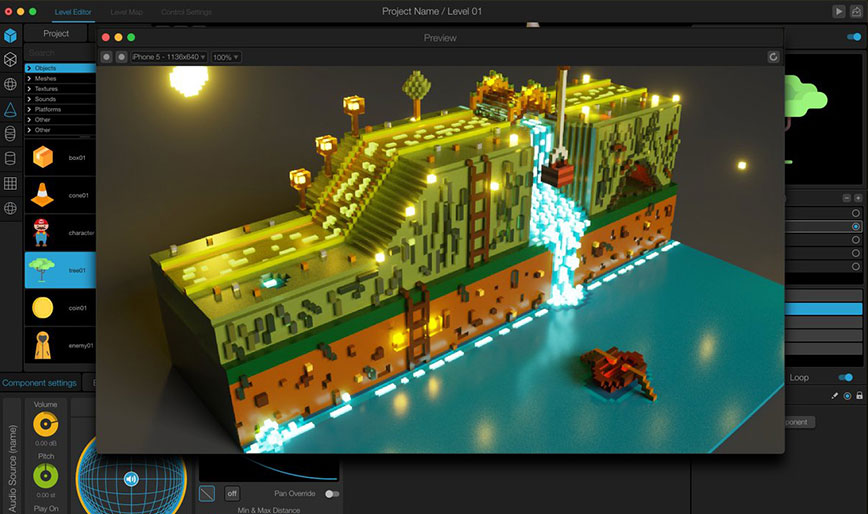Screen dimensions: 868x514
Task: Select the character object thumbnail
Action: coord(42,232)
